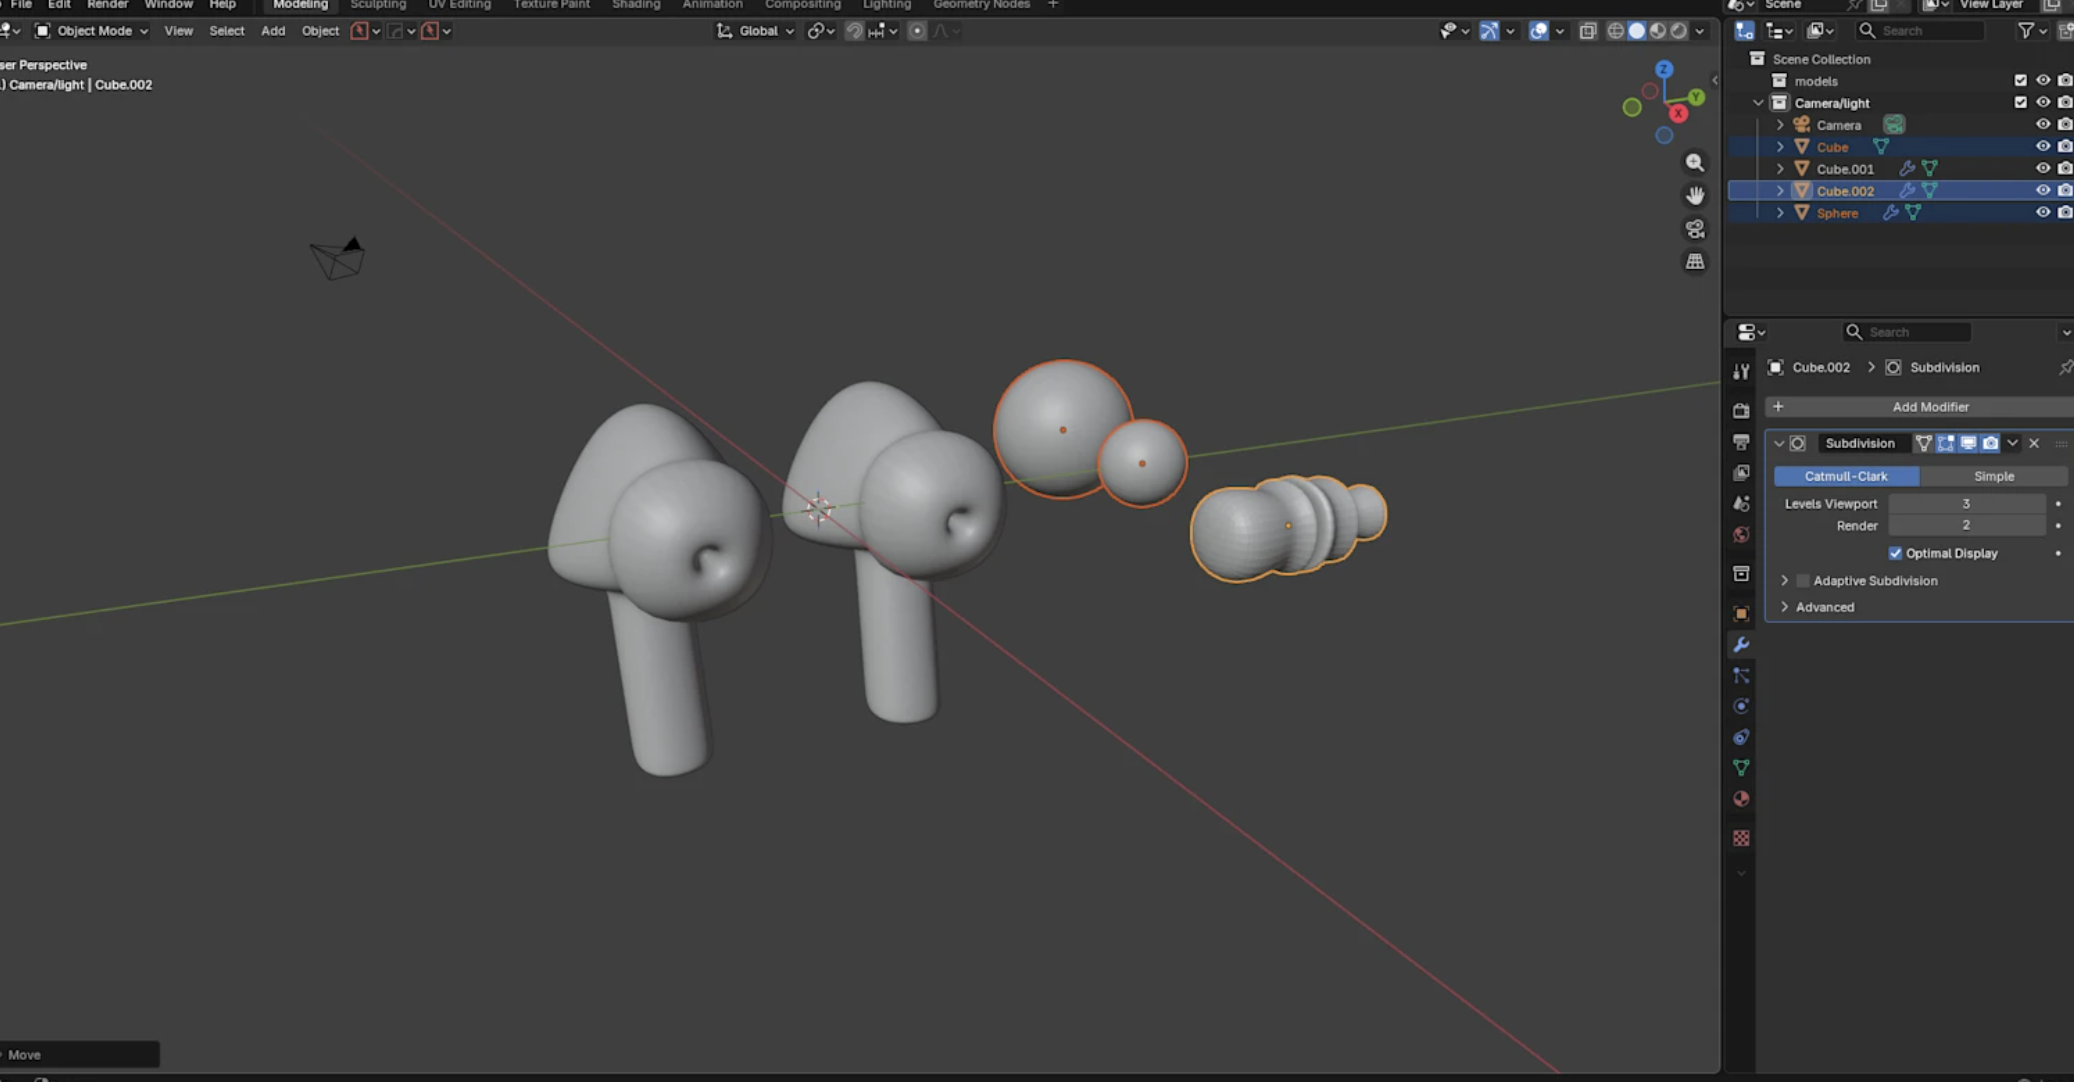Open the Output properties printer tab
Viewport: 2074px width, 1082px height.
1742,442
